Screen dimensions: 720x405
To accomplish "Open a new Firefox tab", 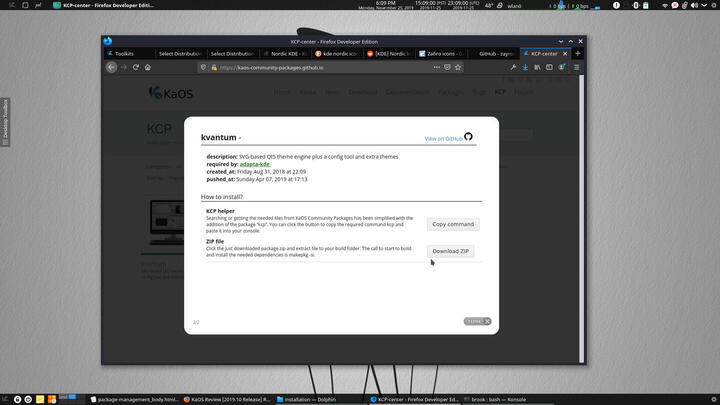I will 578,54.
